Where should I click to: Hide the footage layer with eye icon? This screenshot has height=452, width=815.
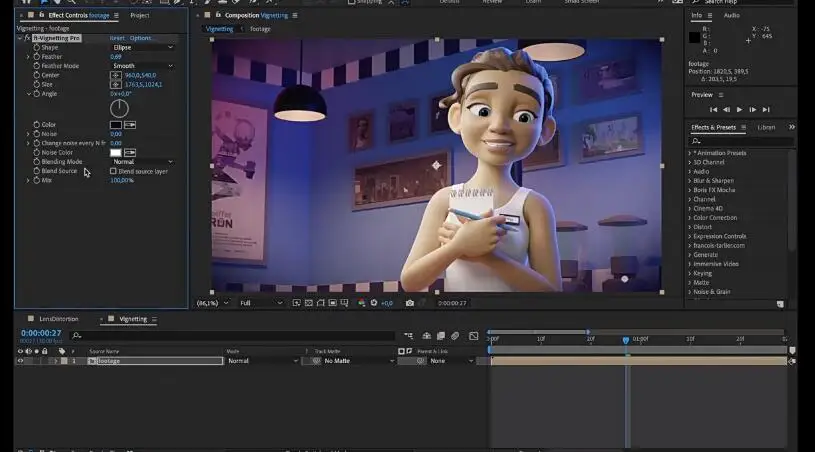point(20,361)
